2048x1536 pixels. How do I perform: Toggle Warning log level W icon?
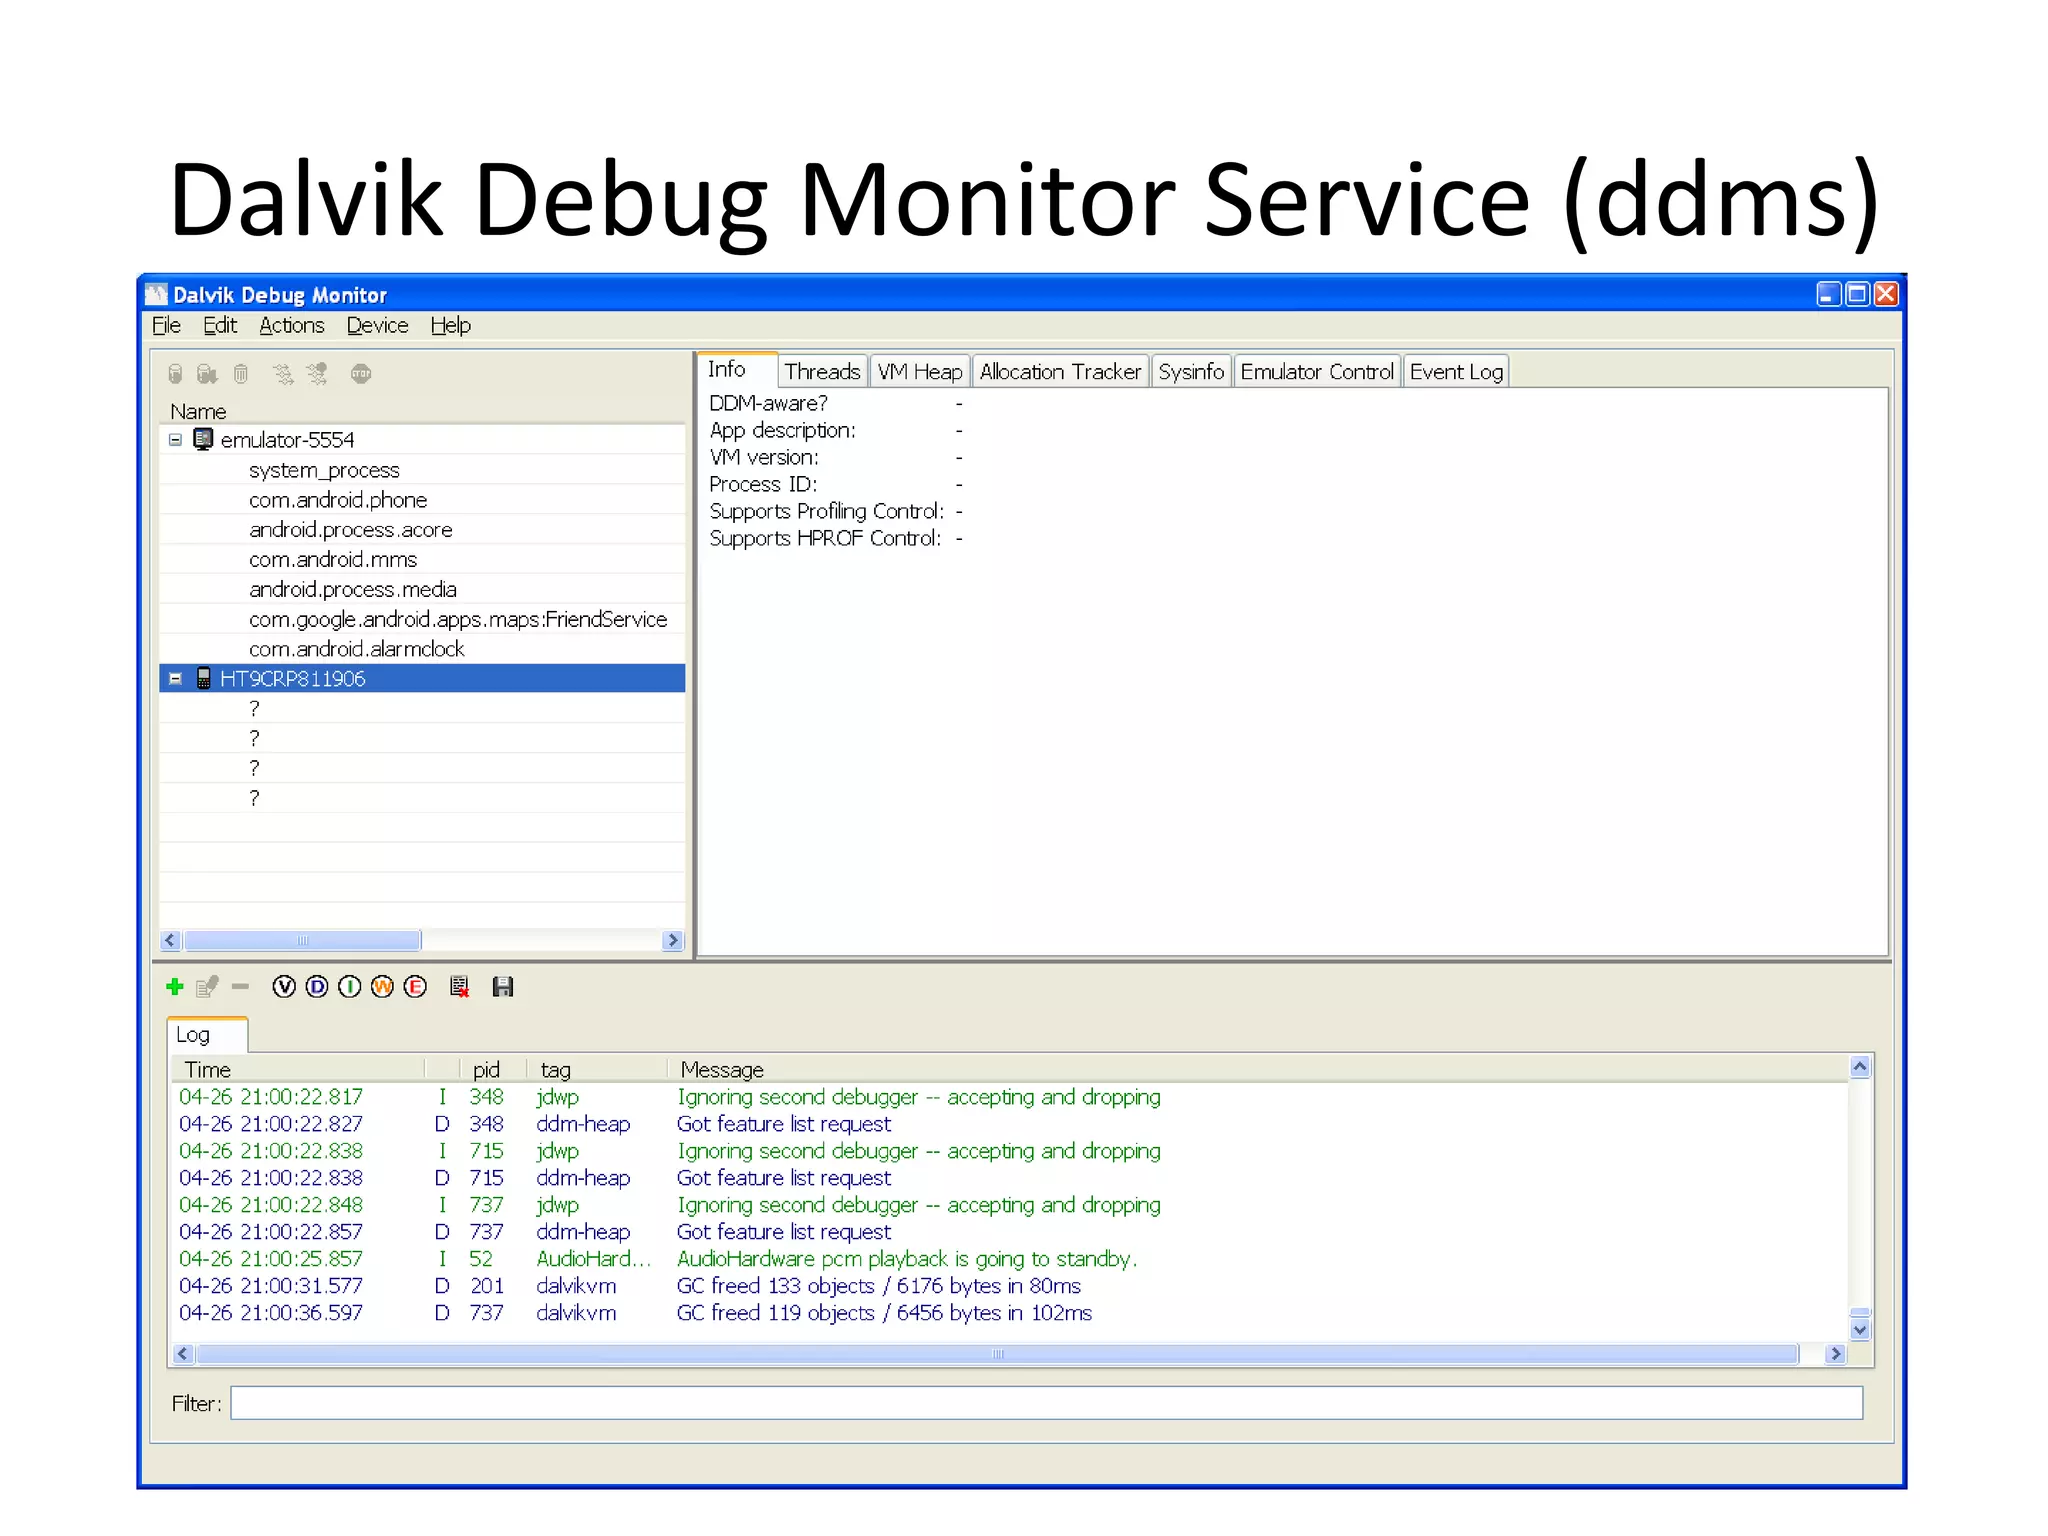coord(382,987)
